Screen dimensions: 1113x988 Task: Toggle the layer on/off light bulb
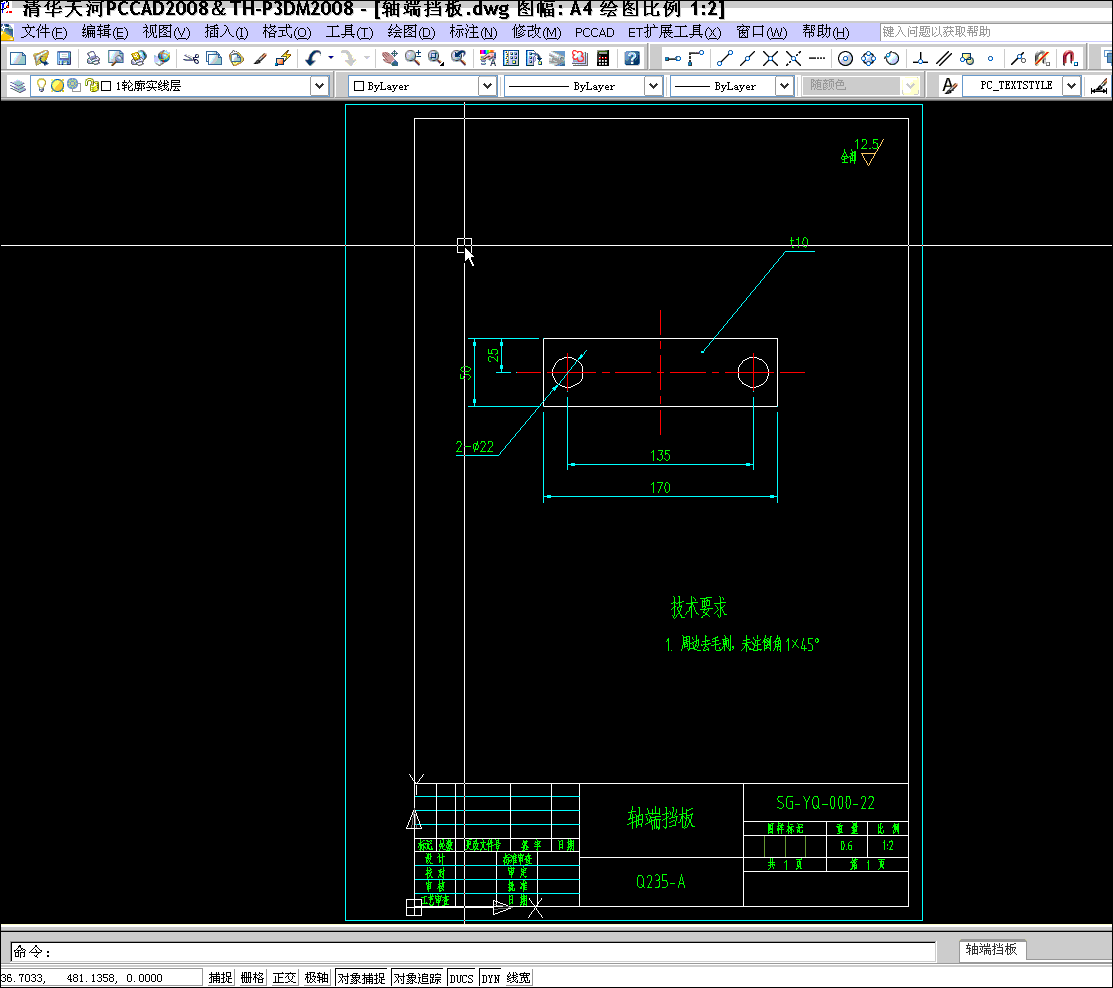click(x=41, y=85)
